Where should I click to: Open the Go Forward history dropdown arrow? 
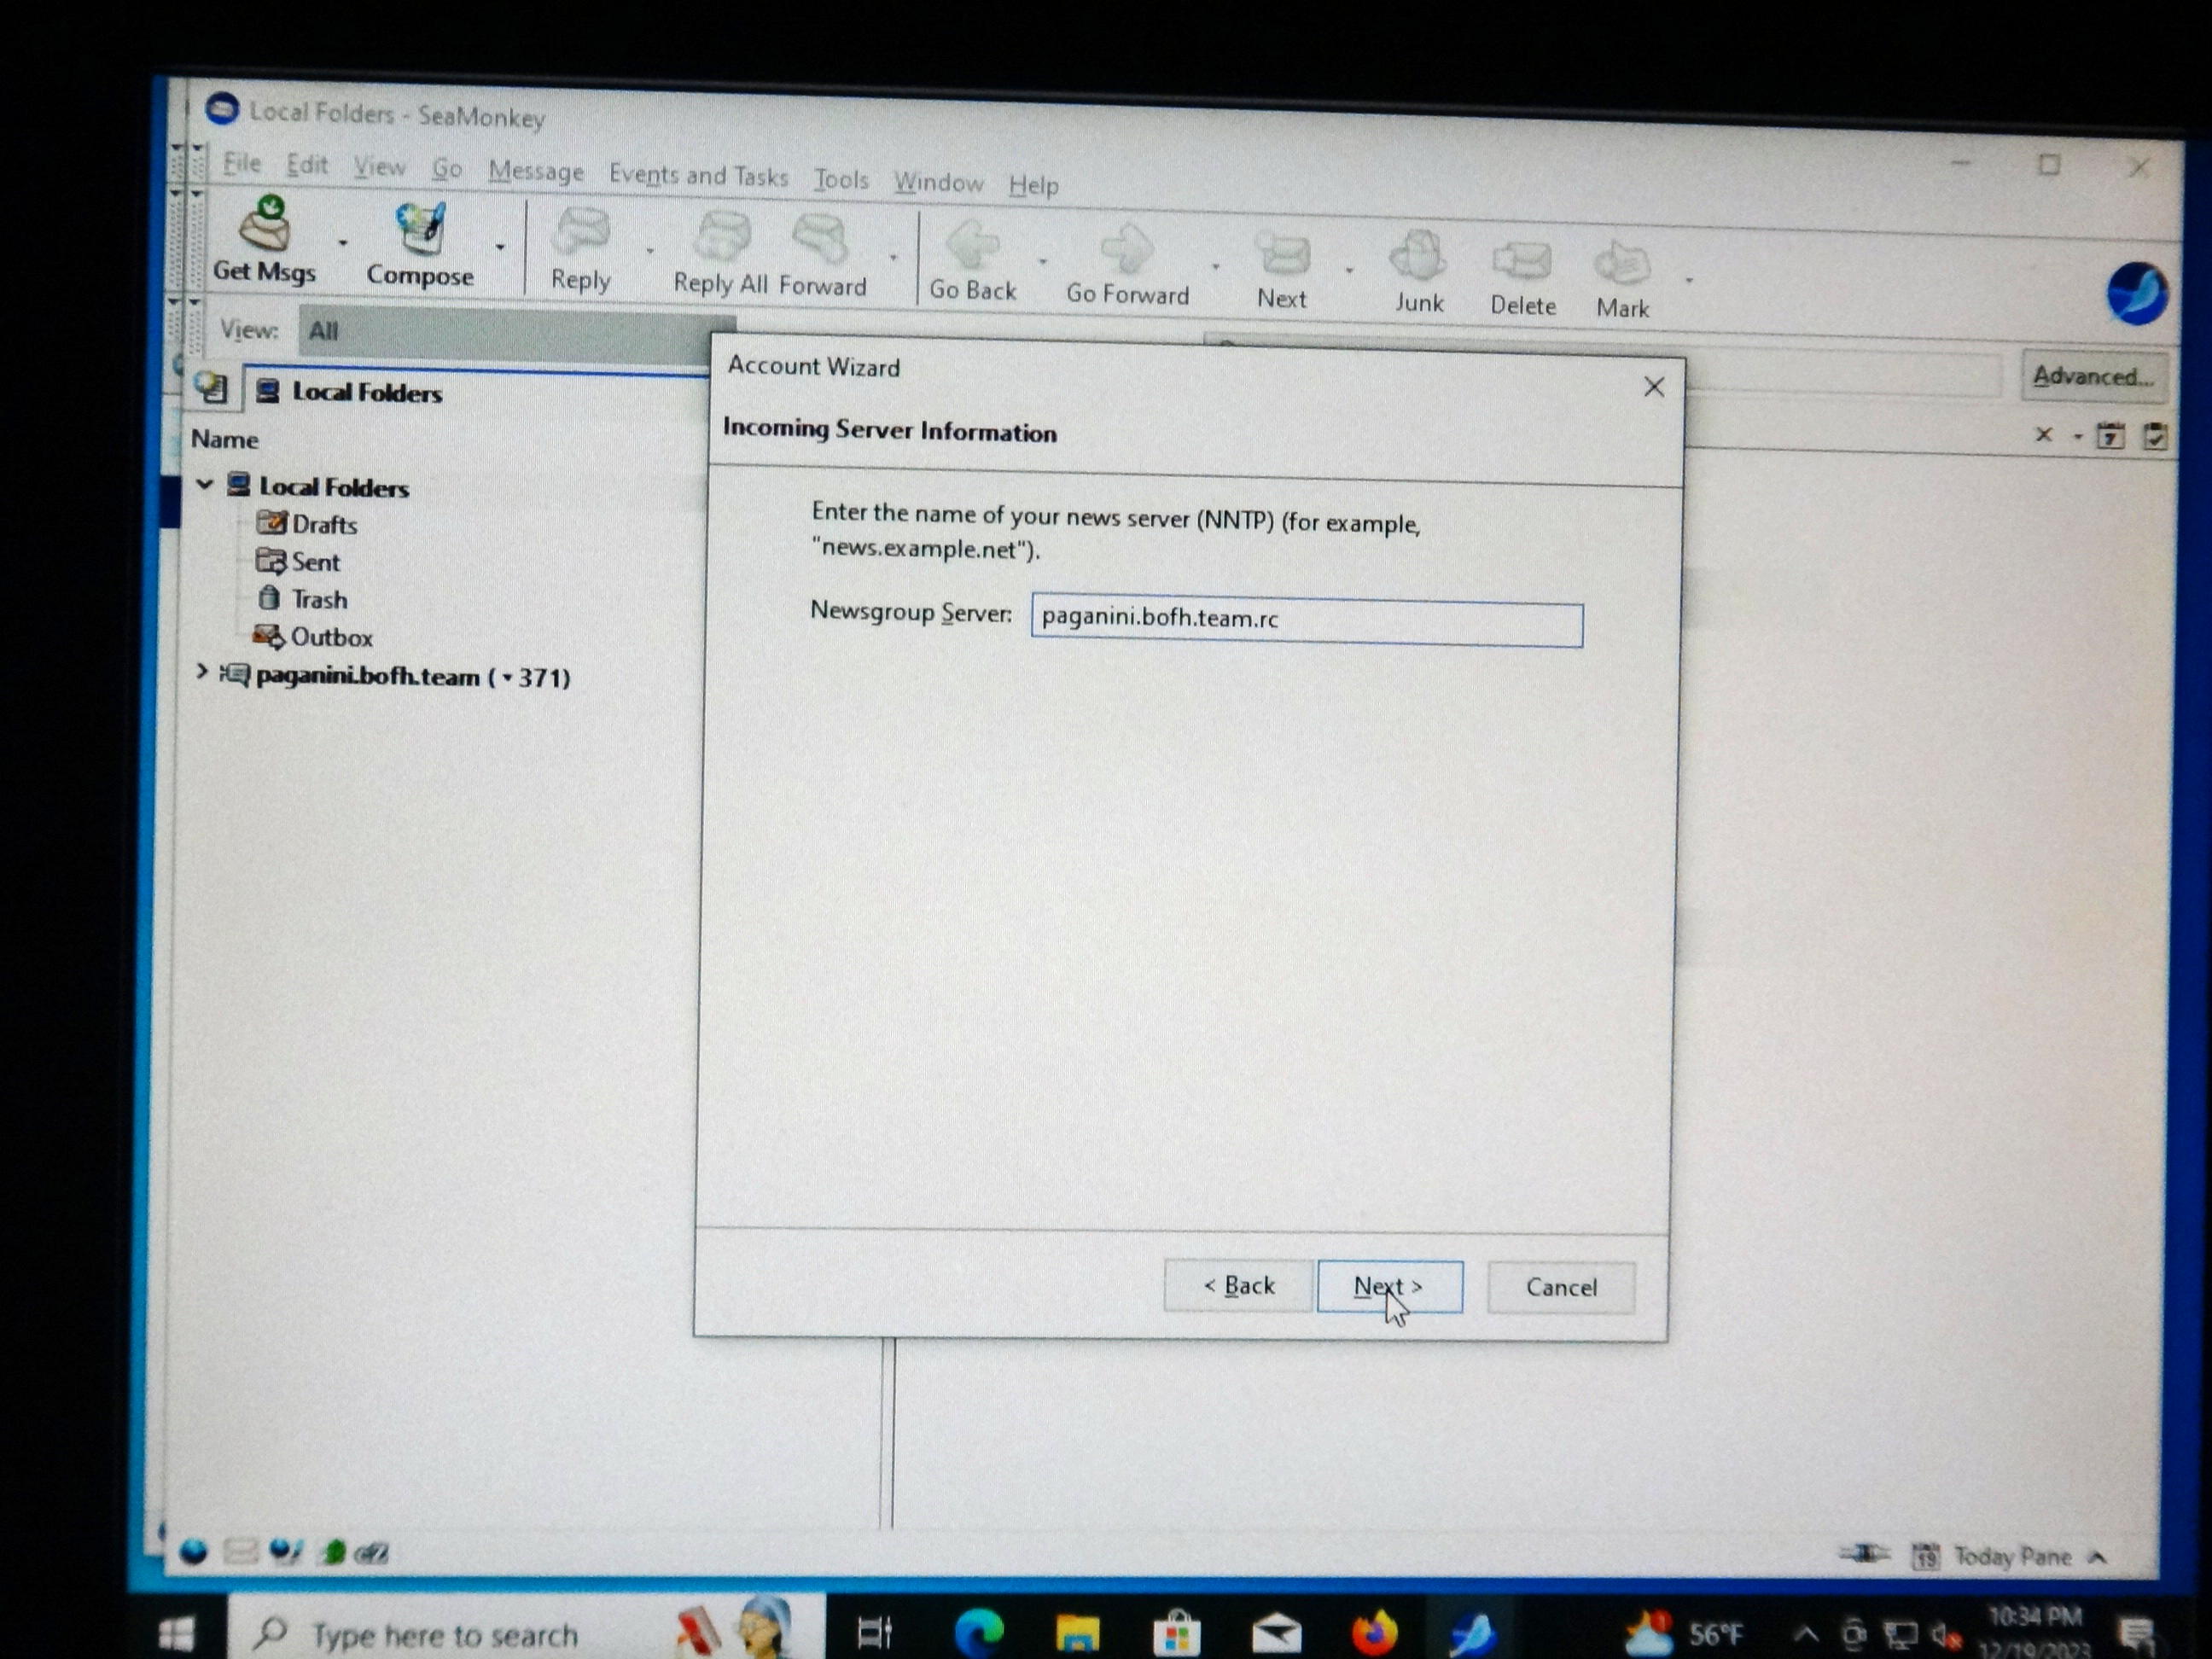tap(1215, 266)
